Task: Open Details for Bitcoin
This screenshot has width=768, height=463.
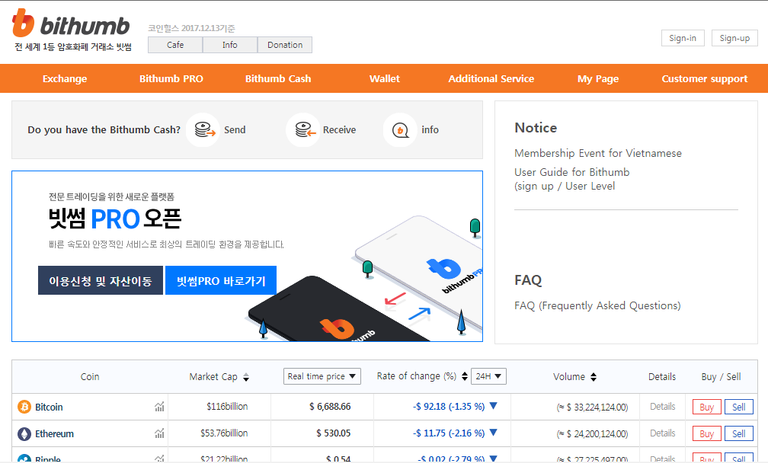Action: (x=662, y=406)
